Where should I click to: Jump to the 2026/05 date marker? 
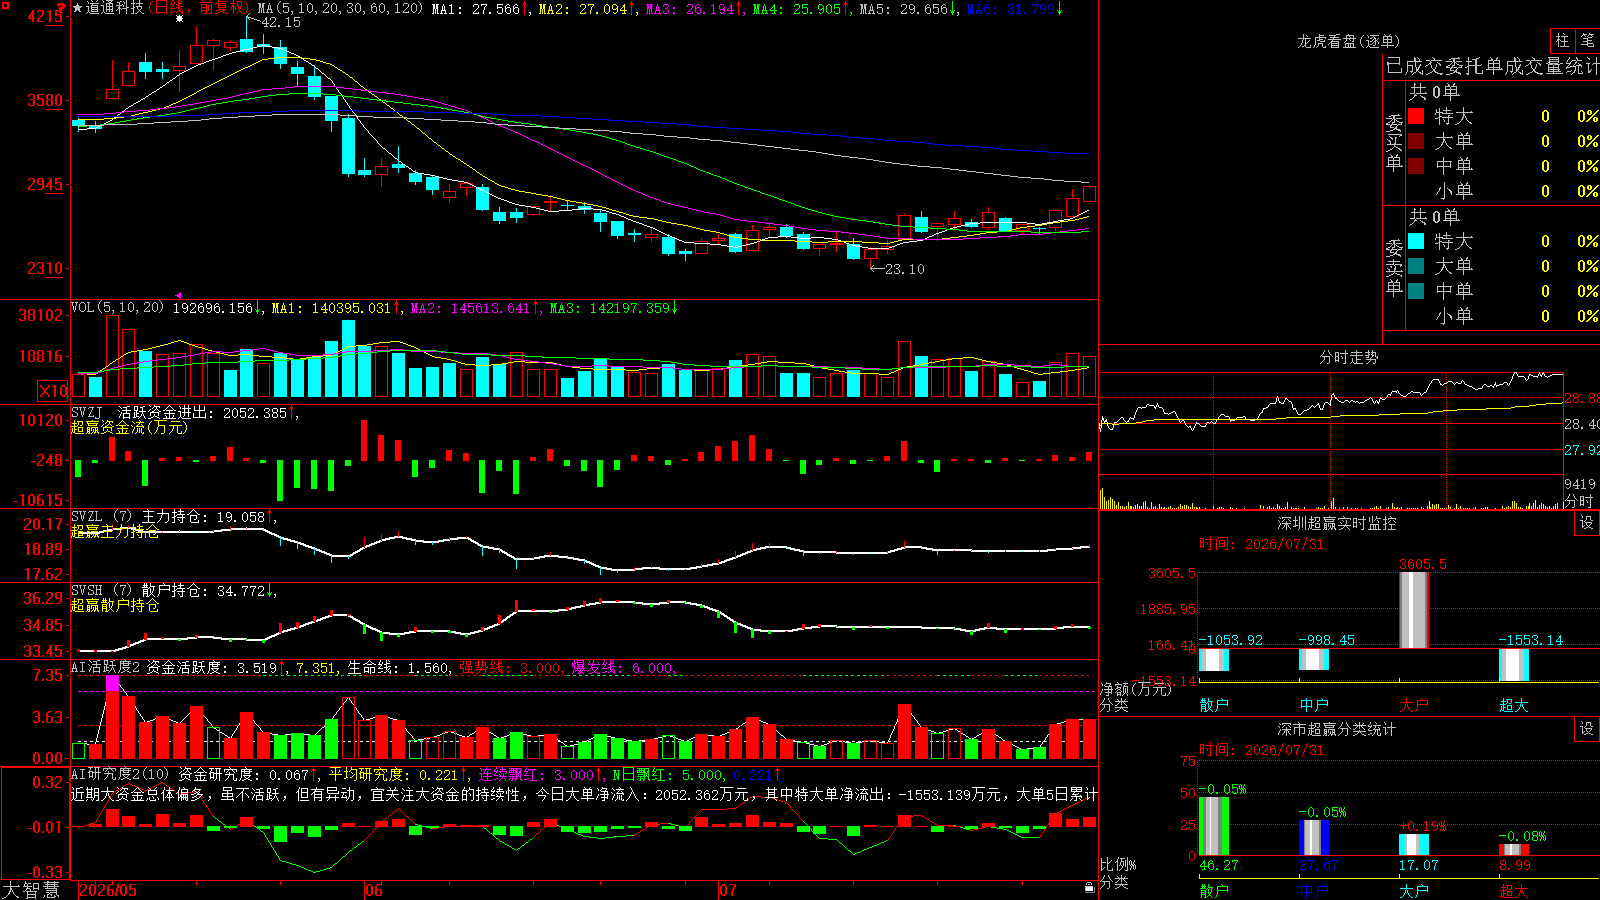(x=108, y=890)
